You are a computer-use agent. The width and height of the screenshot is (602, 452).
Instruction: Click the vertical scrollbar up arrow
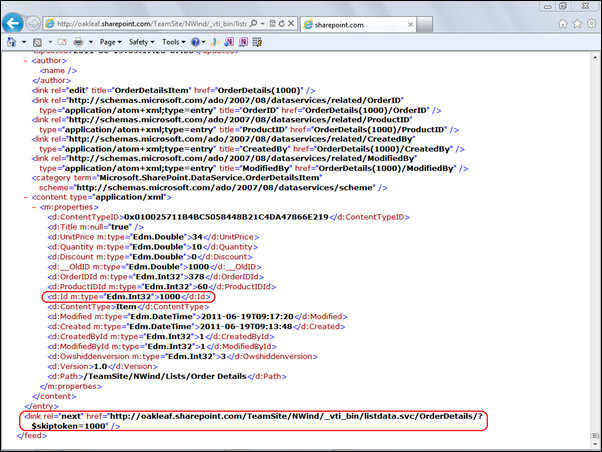[595, 57]
